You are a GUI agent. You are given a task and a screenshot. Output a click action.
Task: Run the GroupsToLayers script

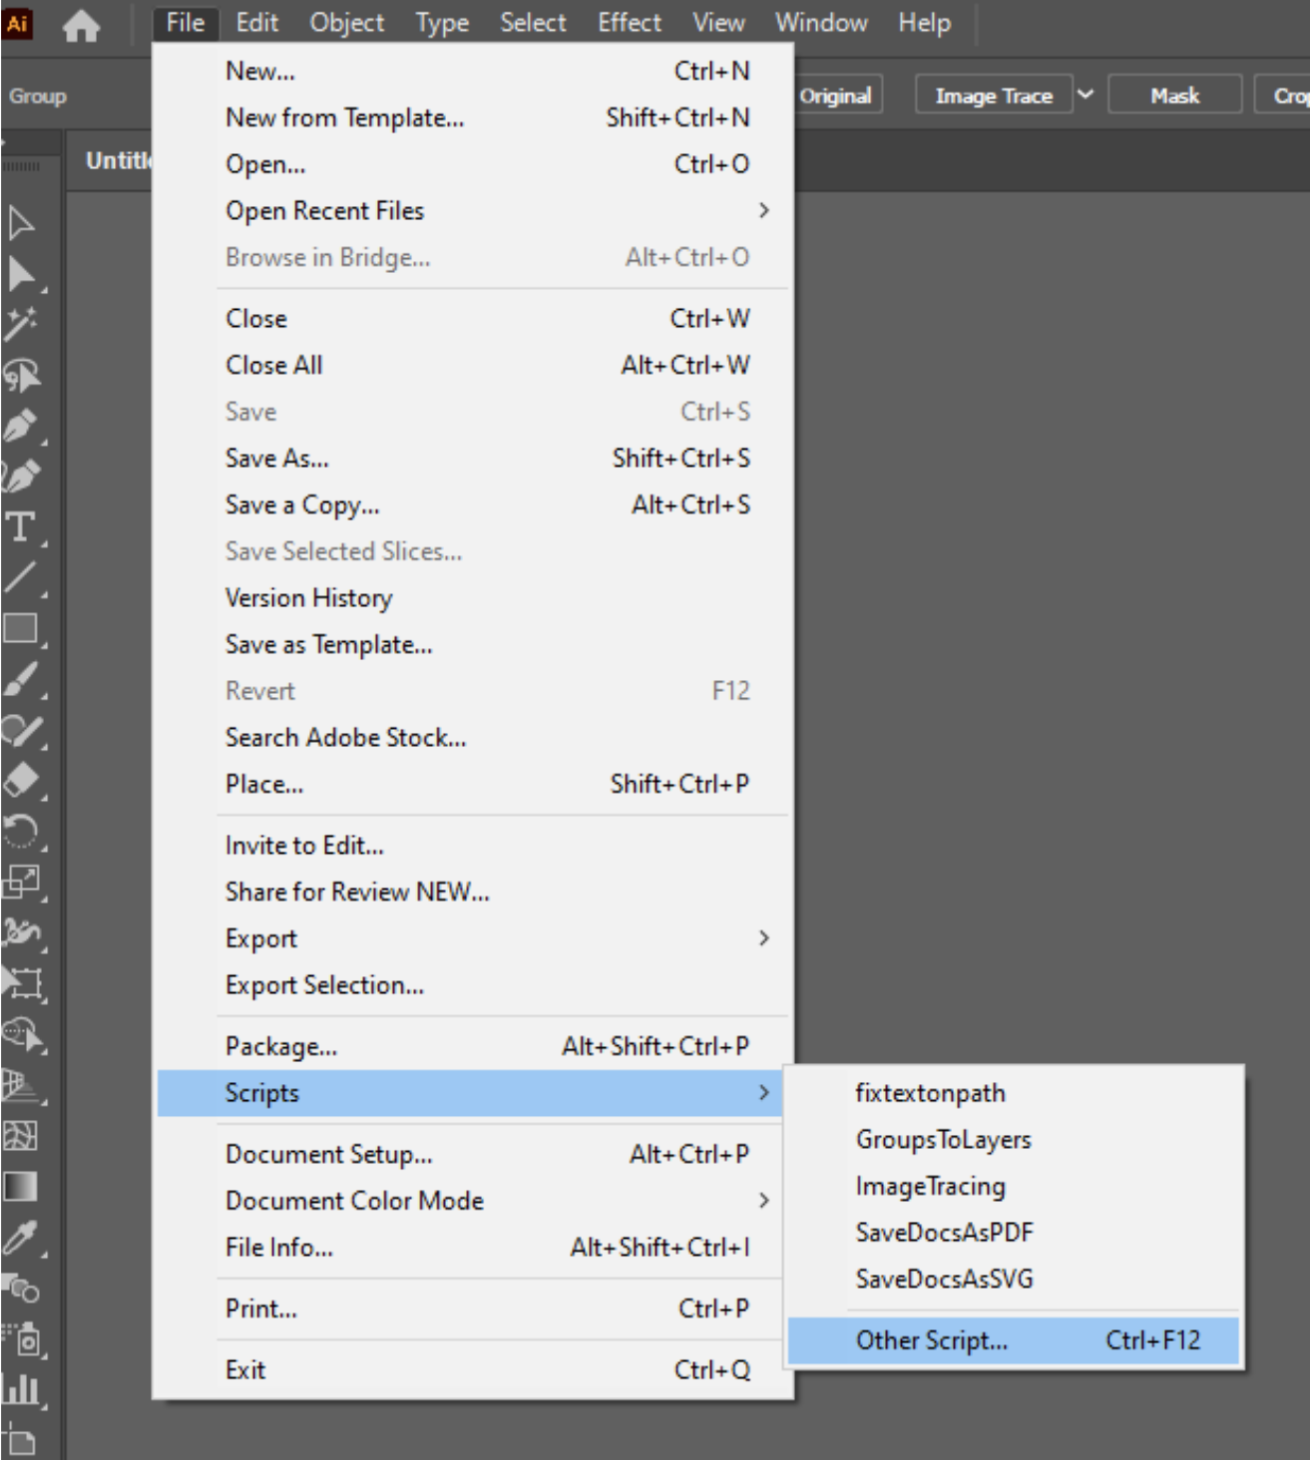(1014, 1139)
